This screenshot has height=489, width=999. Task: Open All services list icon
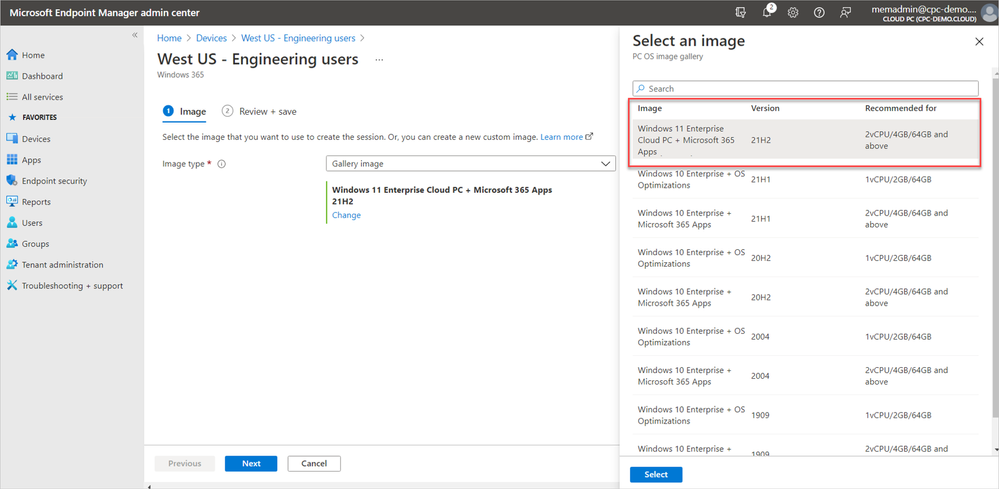pos(11,97)
